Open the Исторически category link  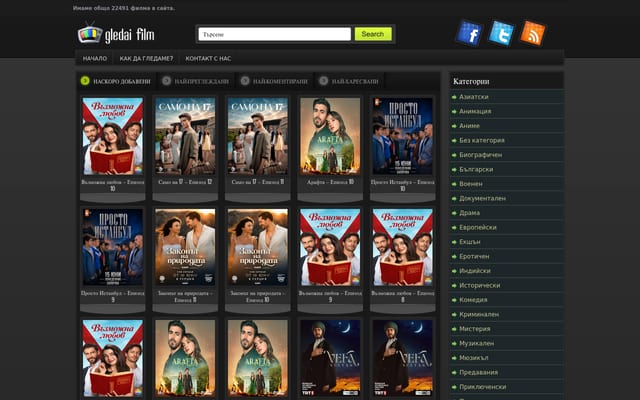click(x=480, y=285)
